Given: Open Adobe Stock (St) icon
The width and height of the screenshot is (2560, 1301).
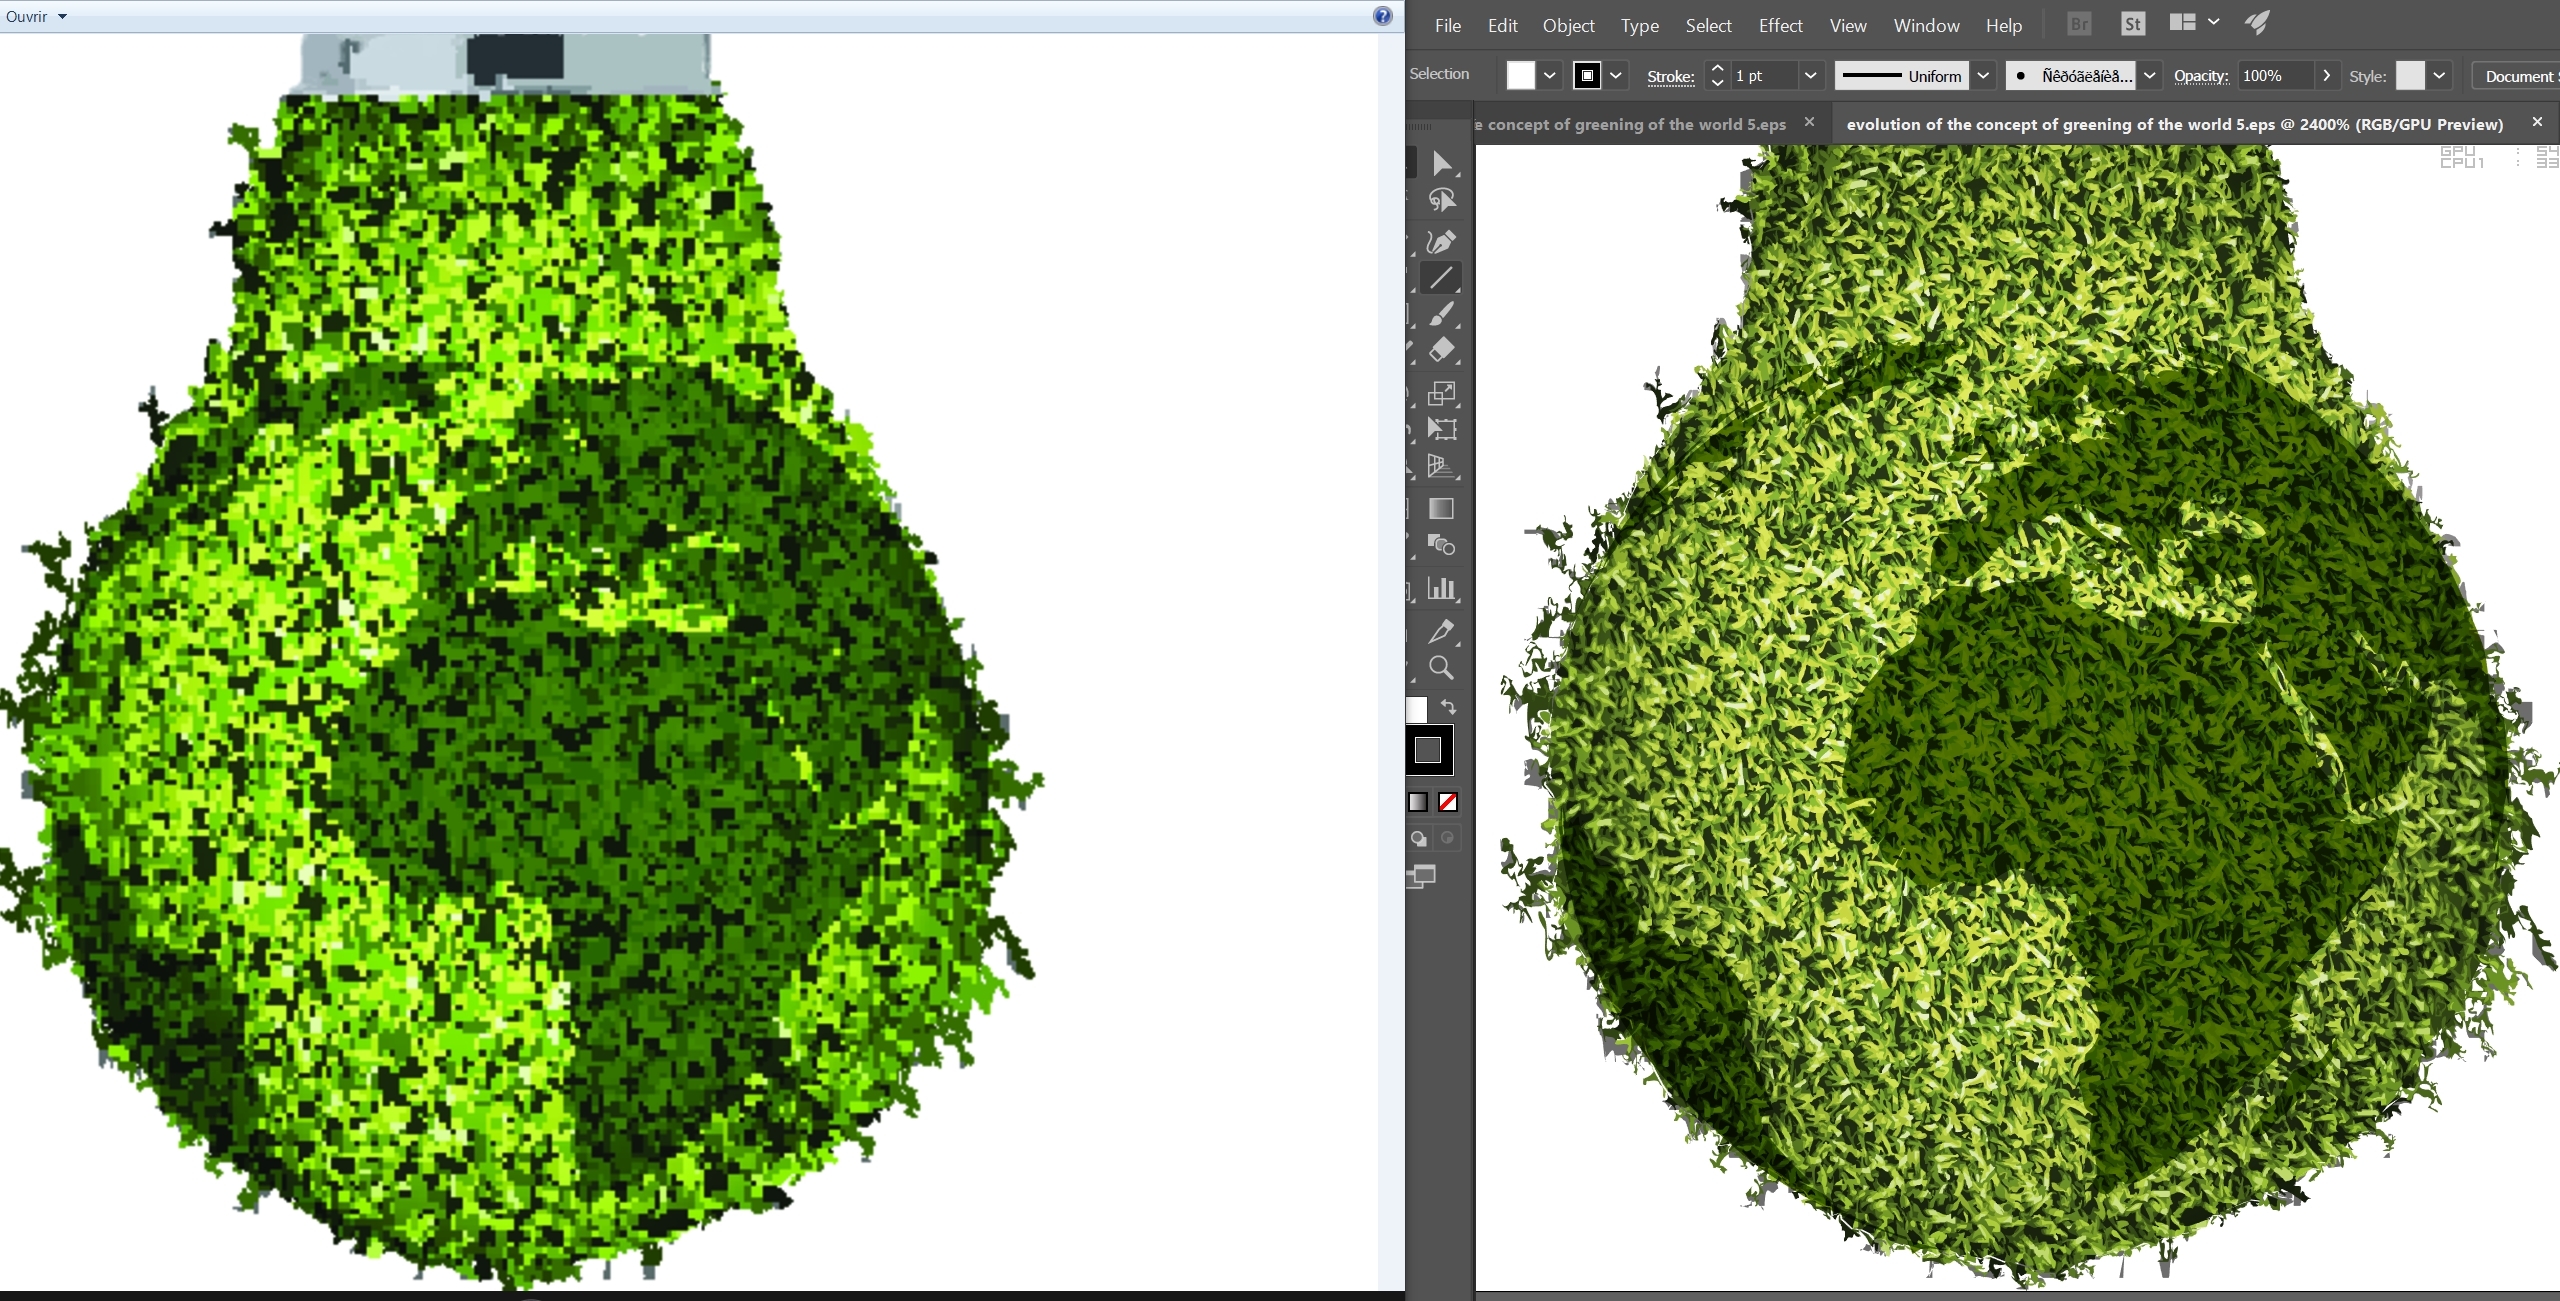Looking at the screenshot, I should pyautogui.click(x=2132, y=24).
